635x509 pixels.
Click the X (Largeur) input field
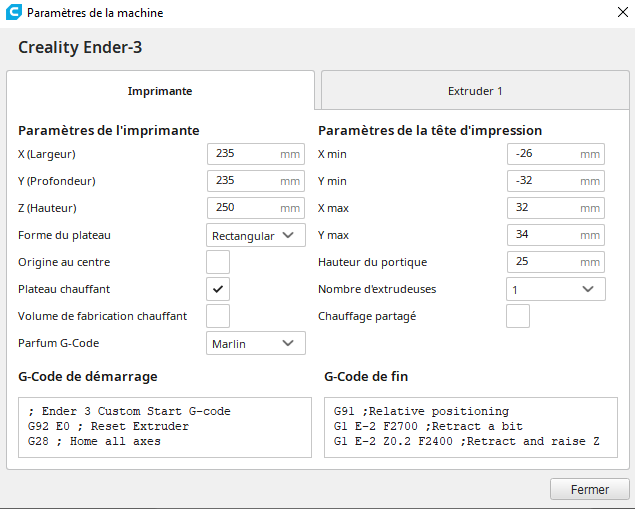pyautogui.click(x=243, y=154)
